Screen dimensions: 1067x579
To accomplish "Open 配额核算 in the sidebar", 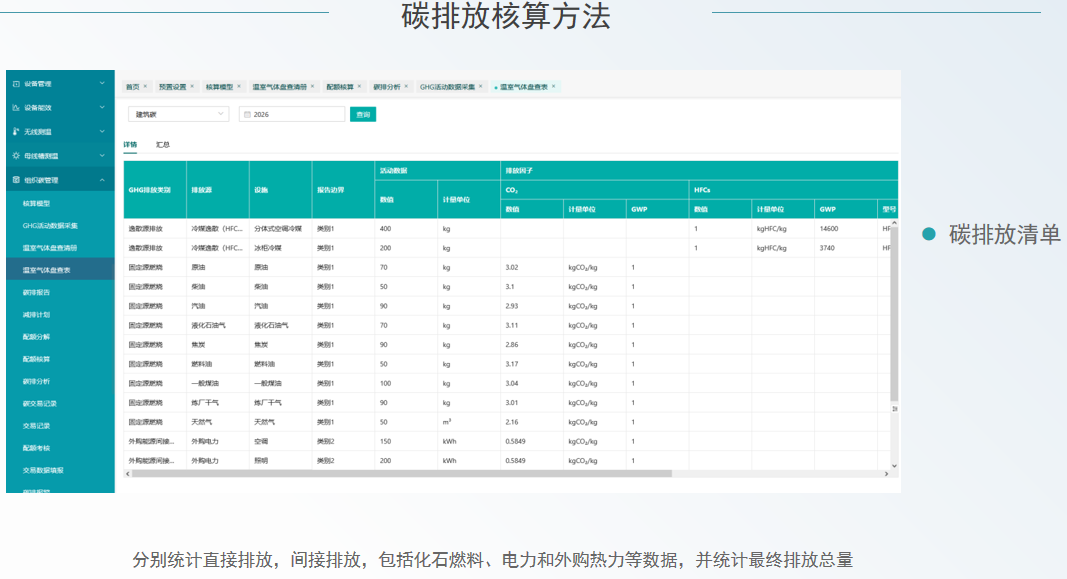I will (x=60, y=359).
